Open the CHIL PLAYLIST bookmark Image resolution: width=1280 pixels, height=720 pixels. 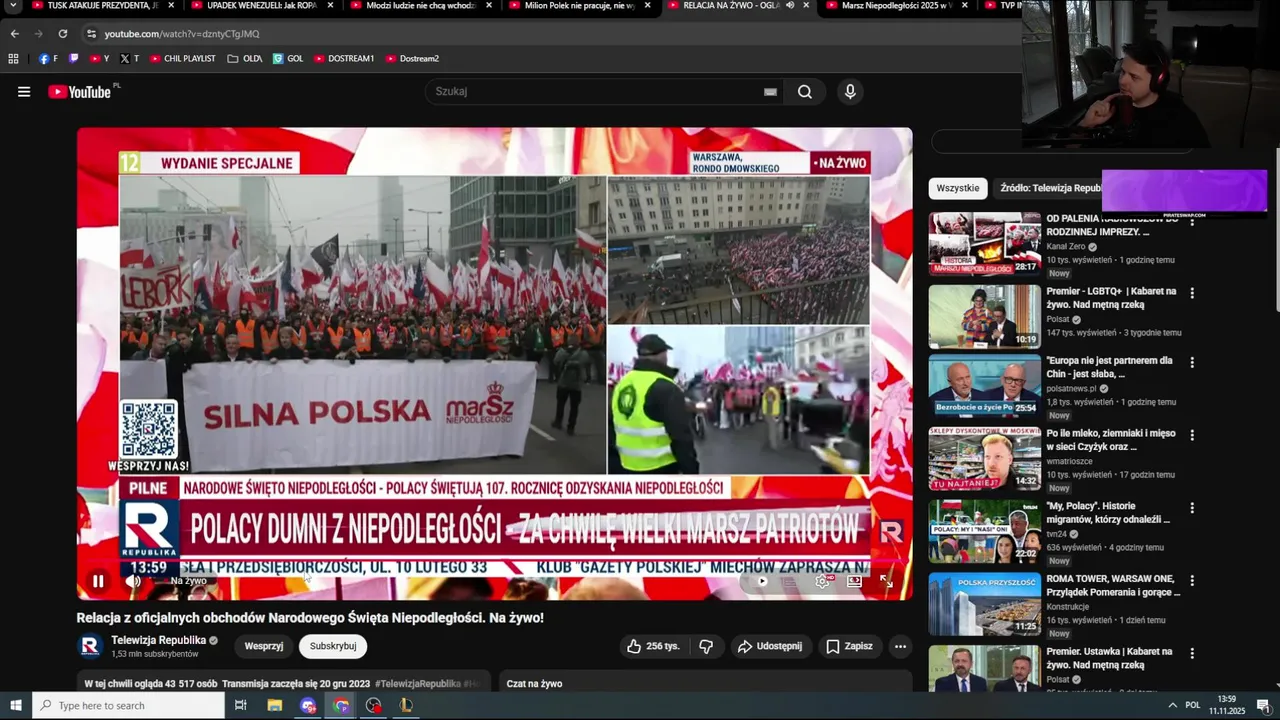coord(182,59)
